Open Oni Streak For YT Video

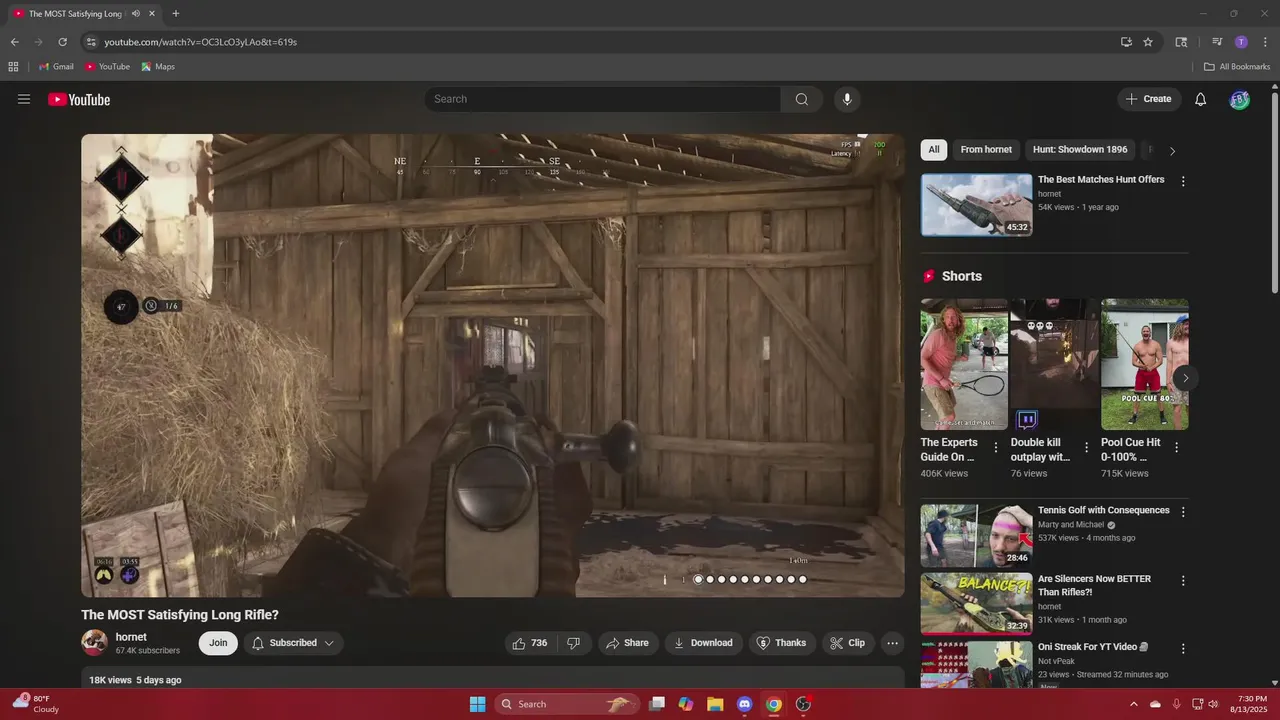[x=976, y=665]
